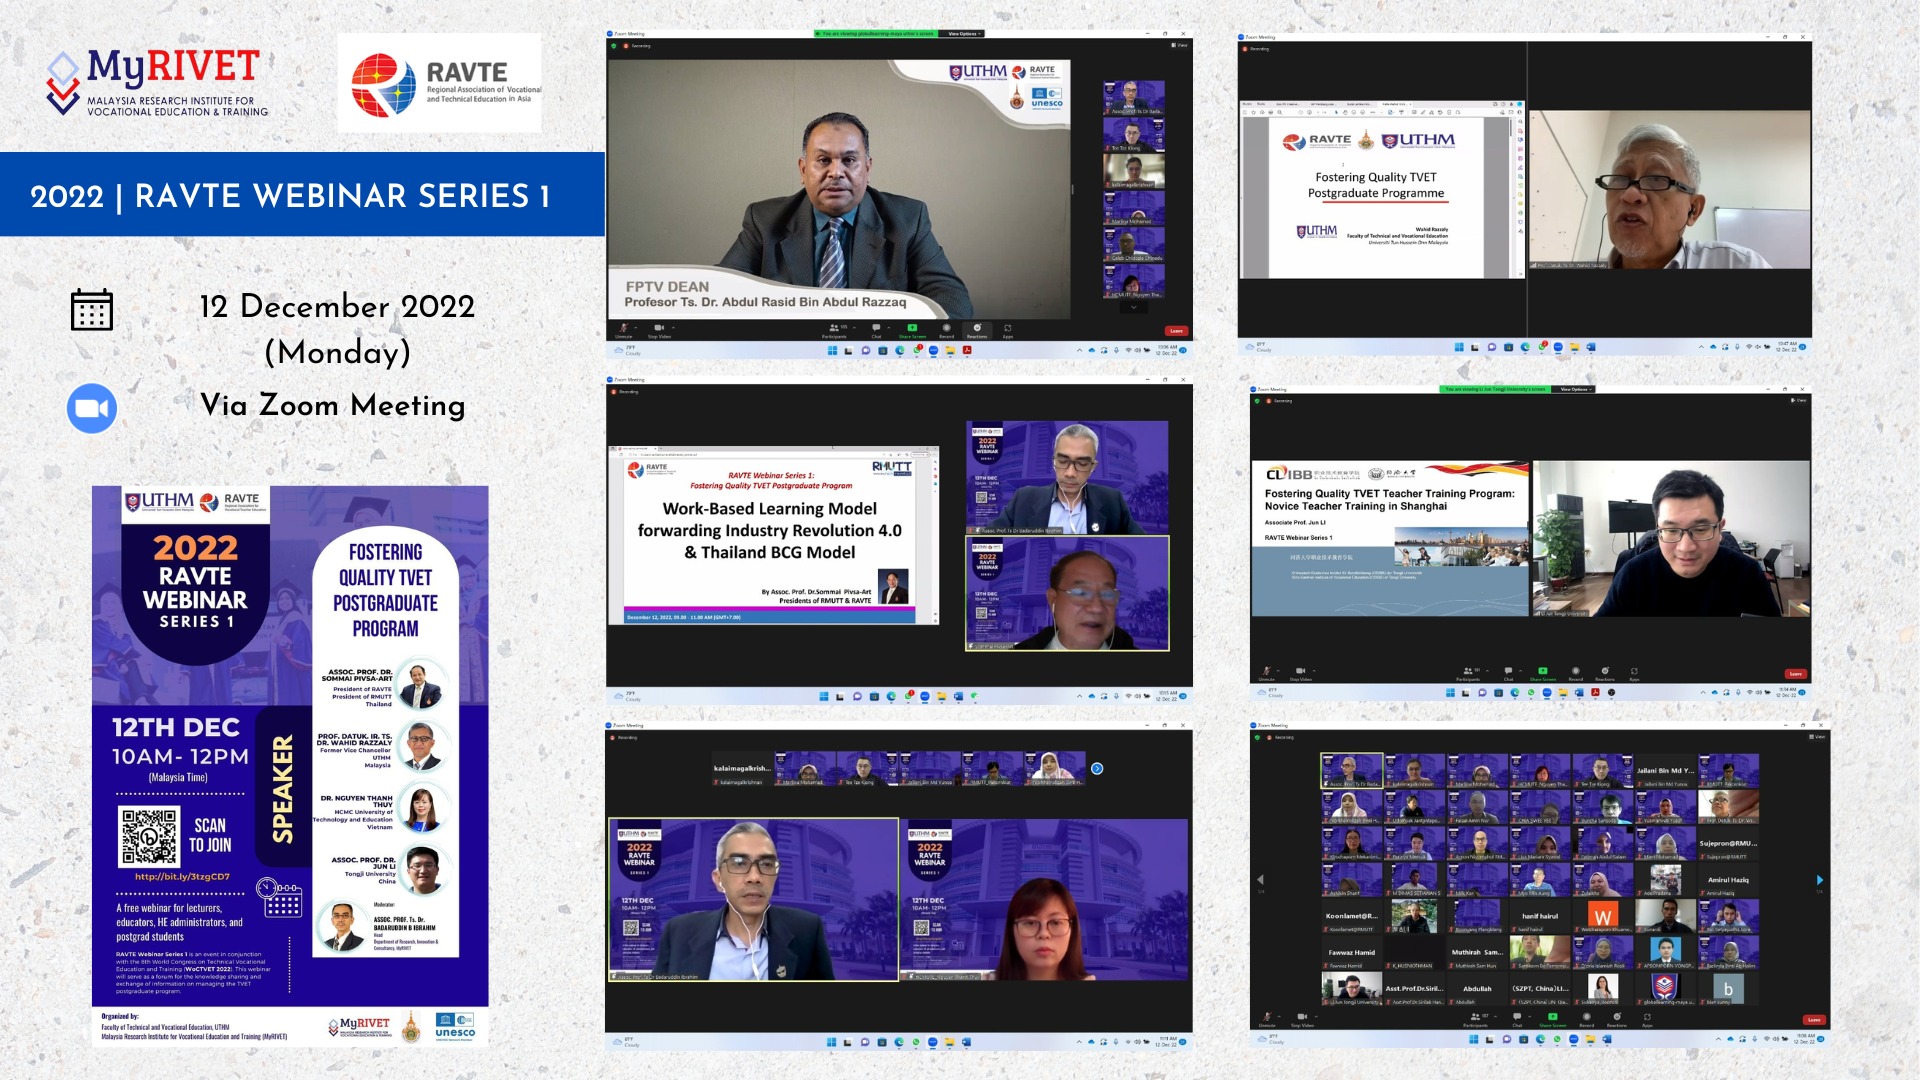The width and height of the screenshot is (1920, 1080).
Task: Click Share Screen in the gallery view Zoom window
Action: click(1553, 1020)
